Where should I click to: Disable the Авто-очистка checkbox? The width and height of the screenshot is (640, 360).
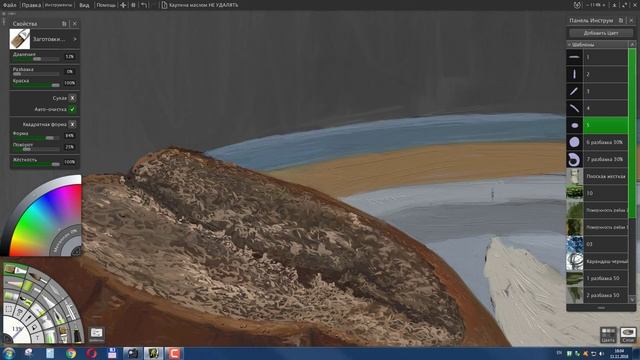pyautogui.click(x=72, y=109)
